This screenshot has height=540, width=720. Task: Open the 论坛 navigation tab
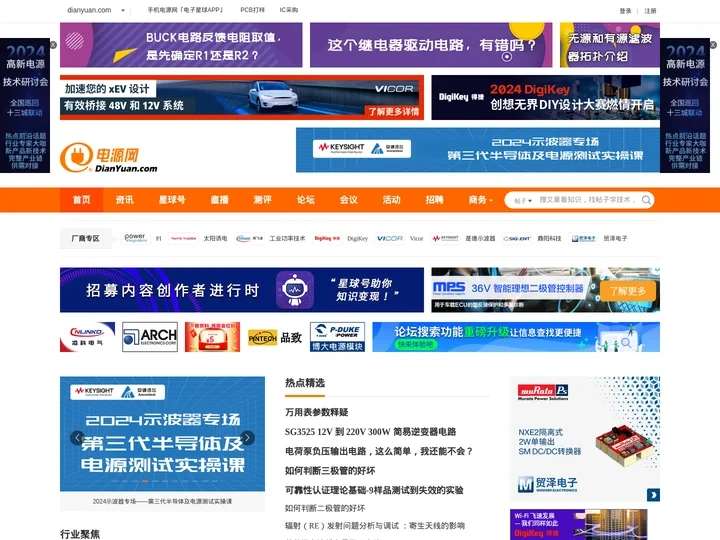306,200
